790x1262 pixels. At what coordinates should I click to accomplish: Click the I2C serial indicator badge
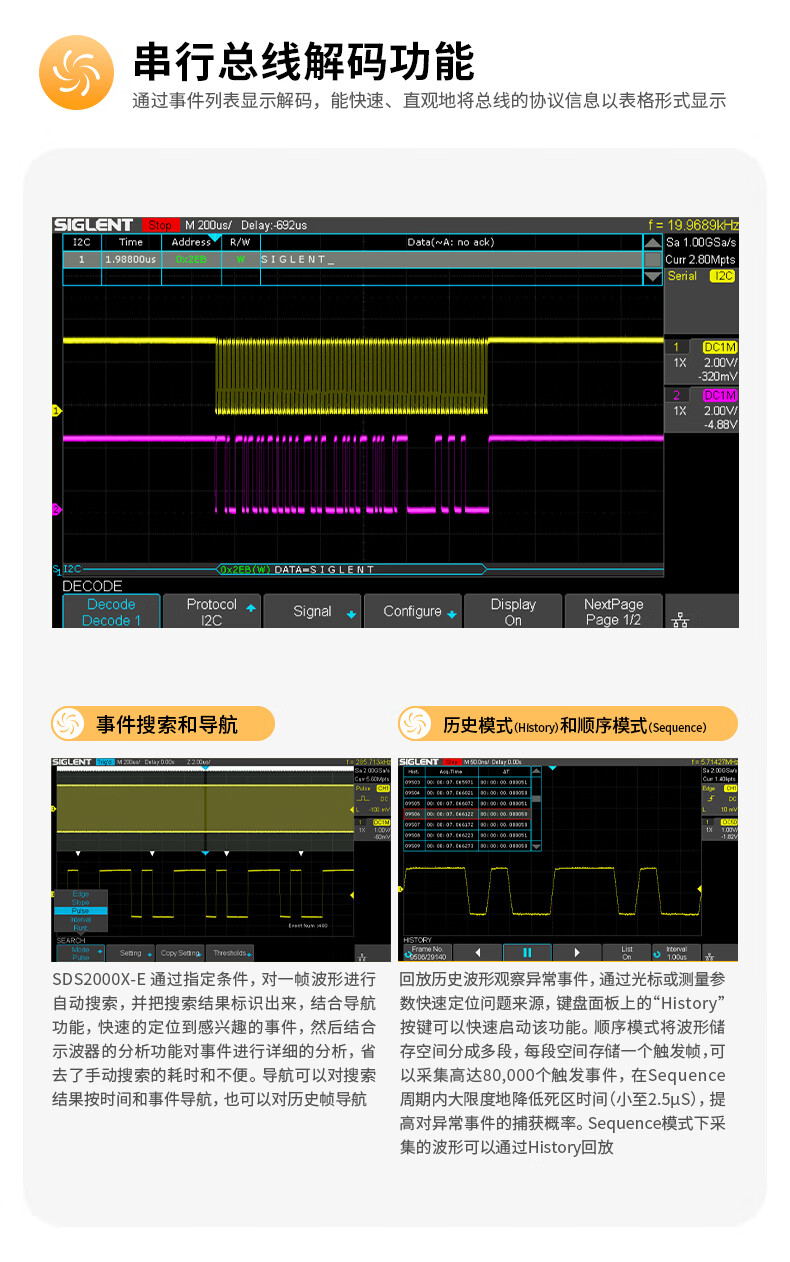pos(722,276)
